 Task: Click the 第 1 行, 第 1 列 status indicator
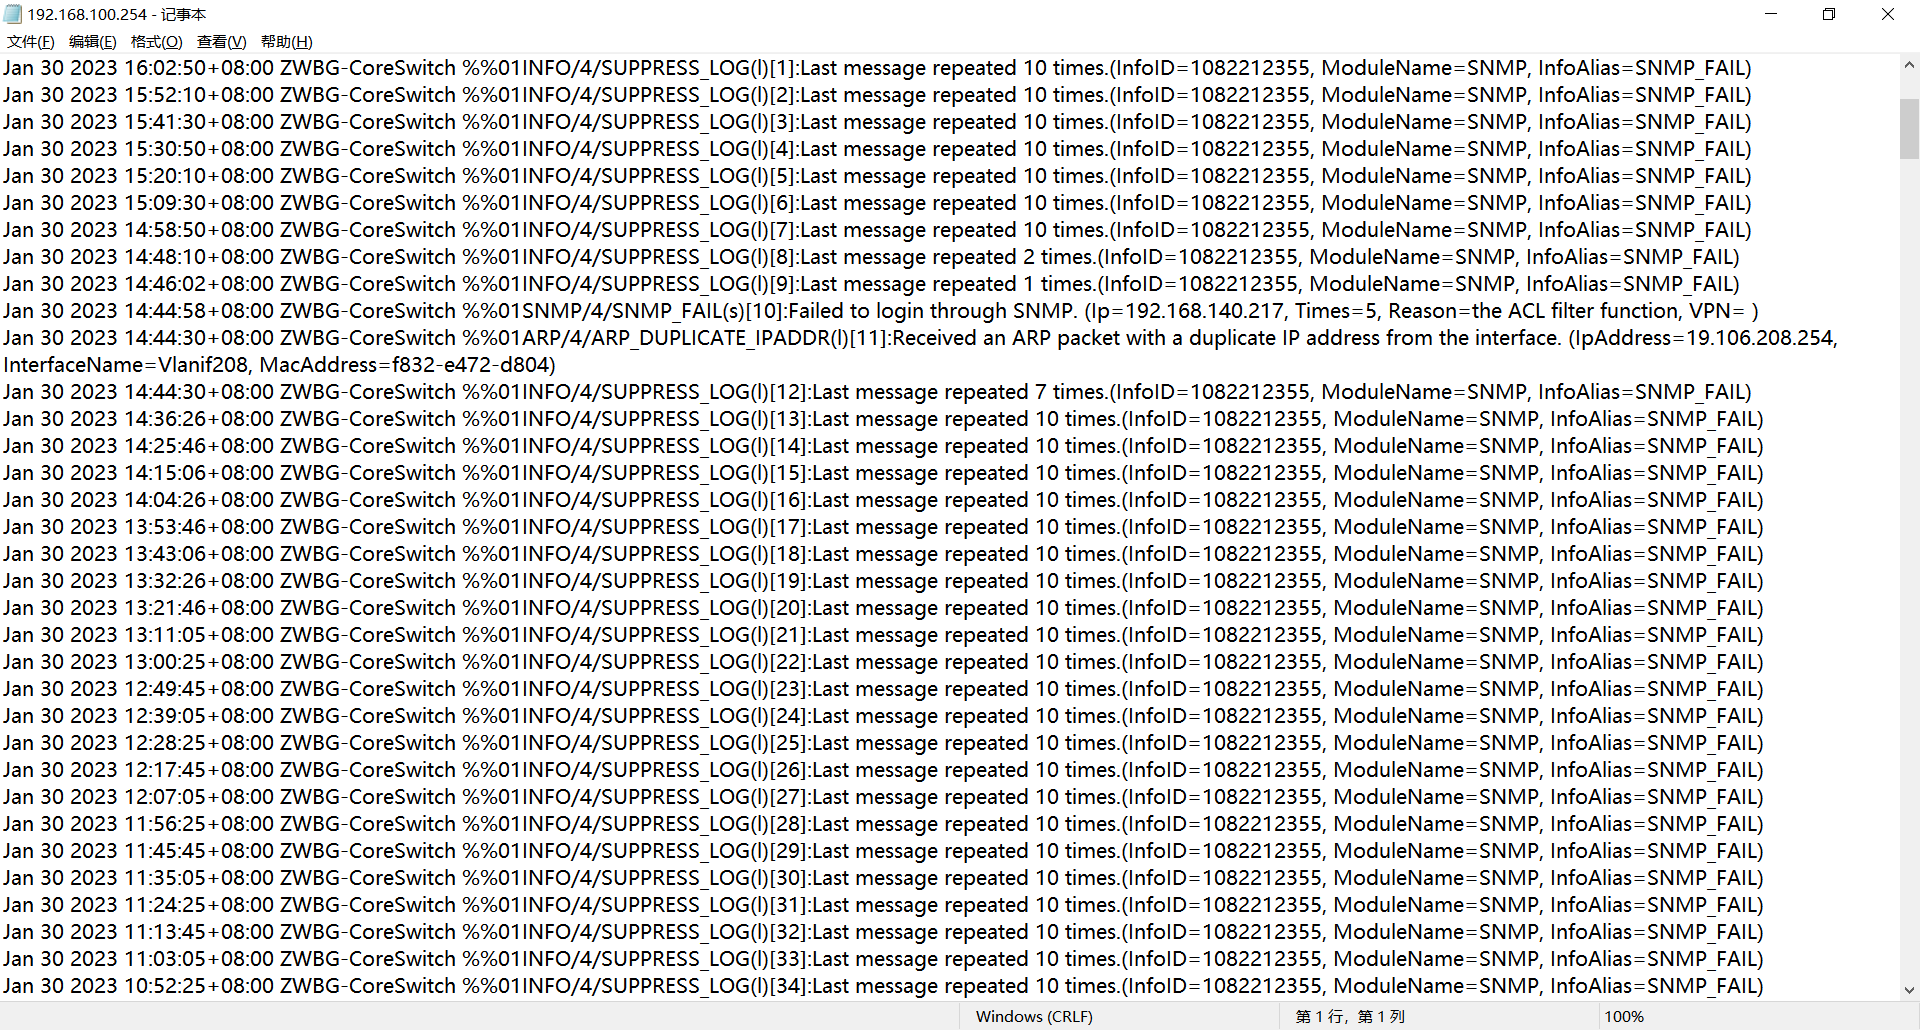[x=1350, y=1016]
